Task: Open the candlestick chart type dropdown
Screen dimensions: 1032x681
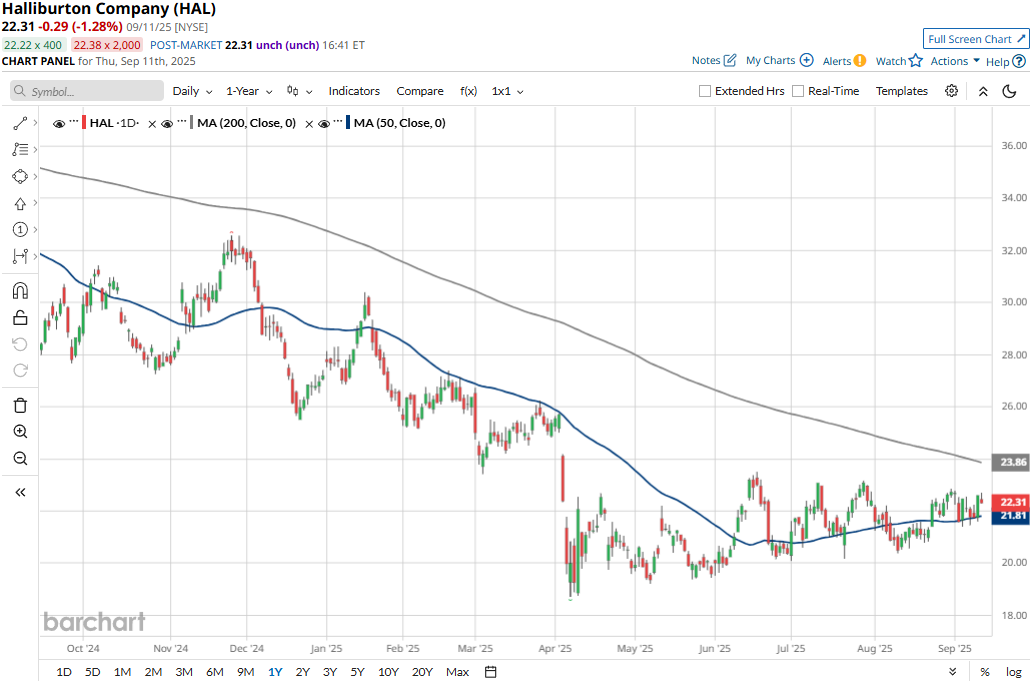Action: click(x=299, y=91)
